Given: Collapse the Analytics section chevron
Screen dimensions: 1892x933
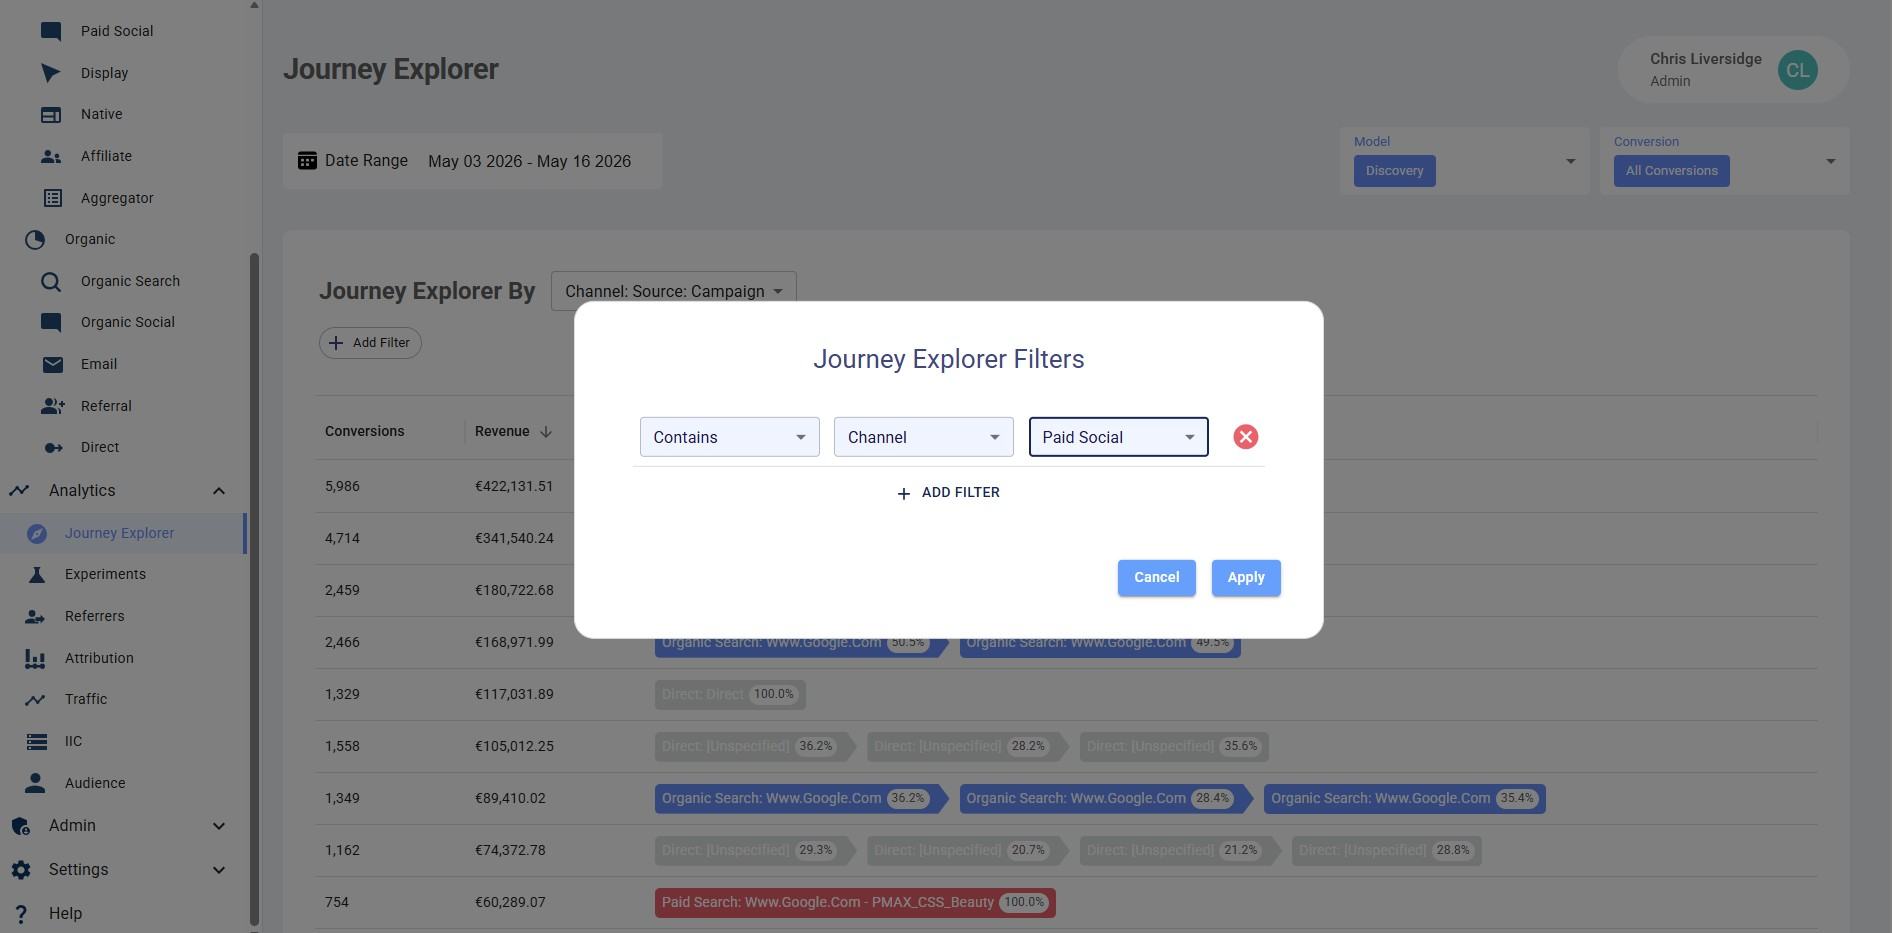Looking at the screenshot, I should (219, 490).
